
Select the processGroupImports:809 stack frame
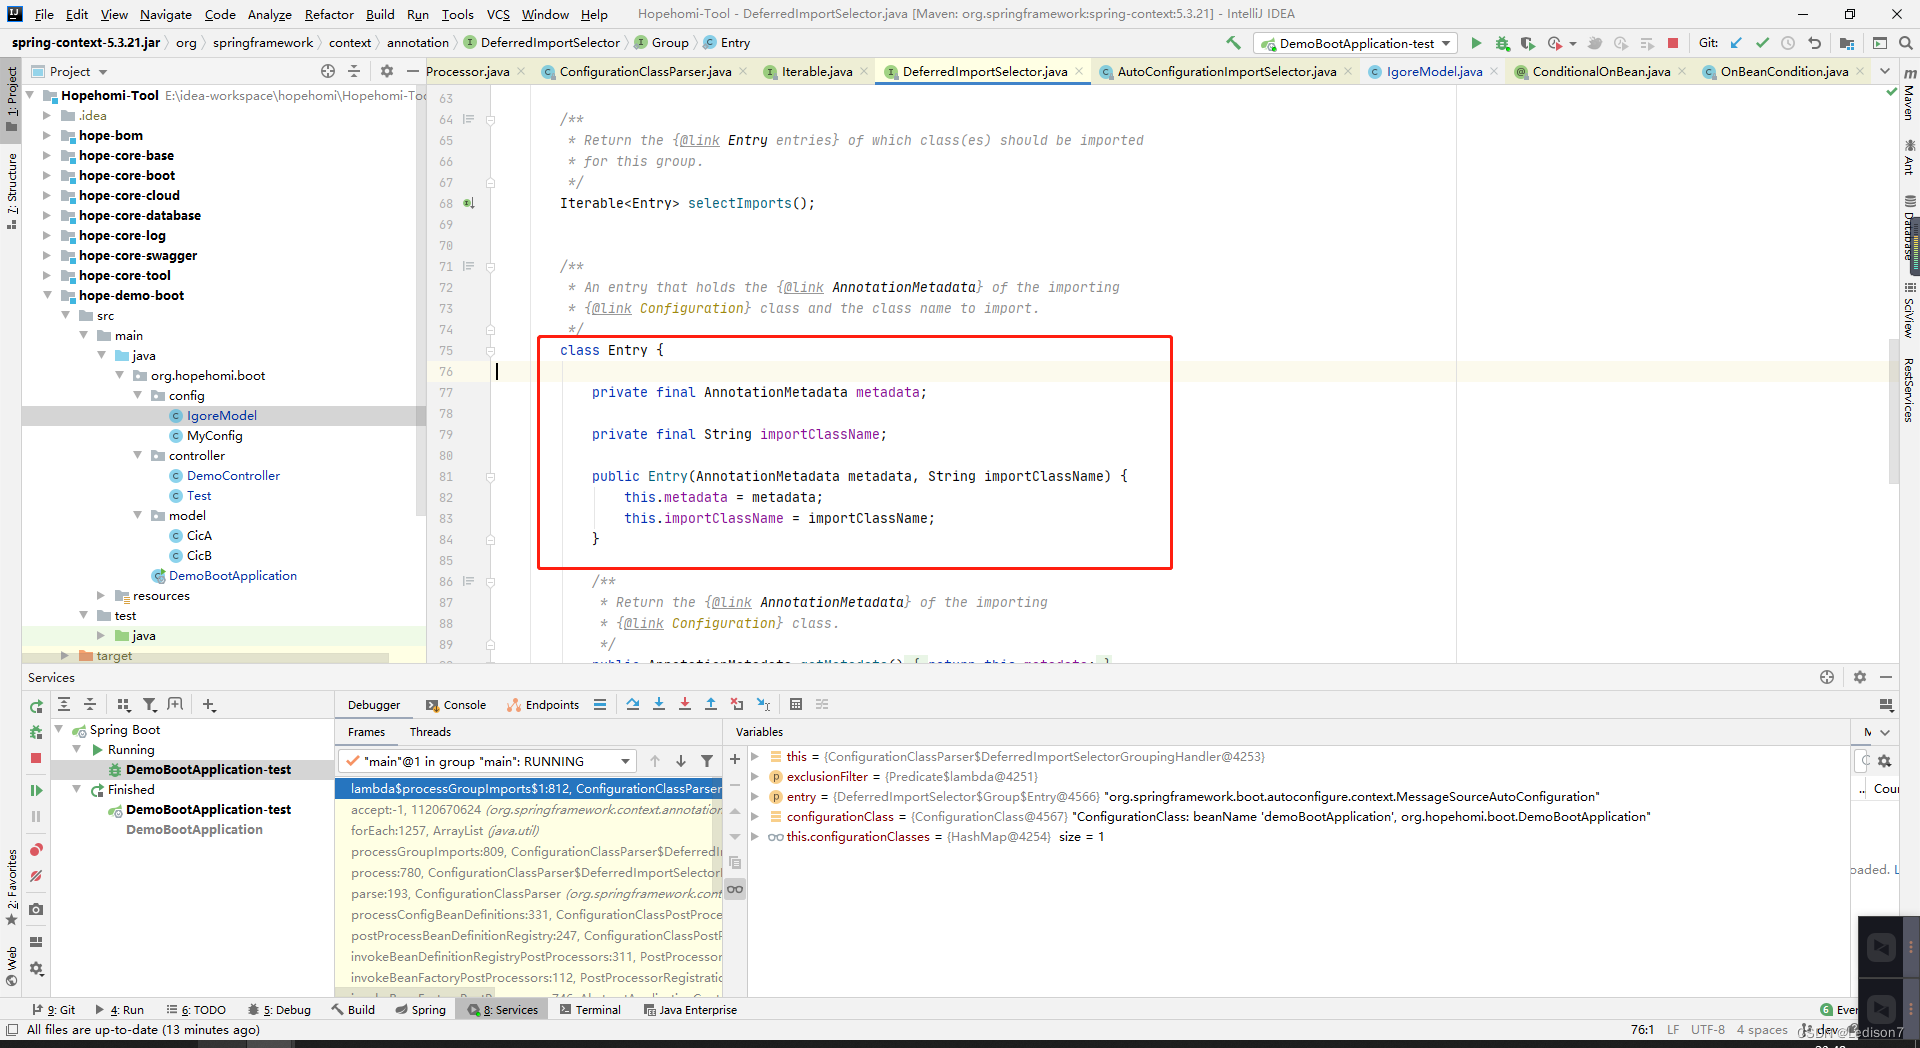coord(535,852)
